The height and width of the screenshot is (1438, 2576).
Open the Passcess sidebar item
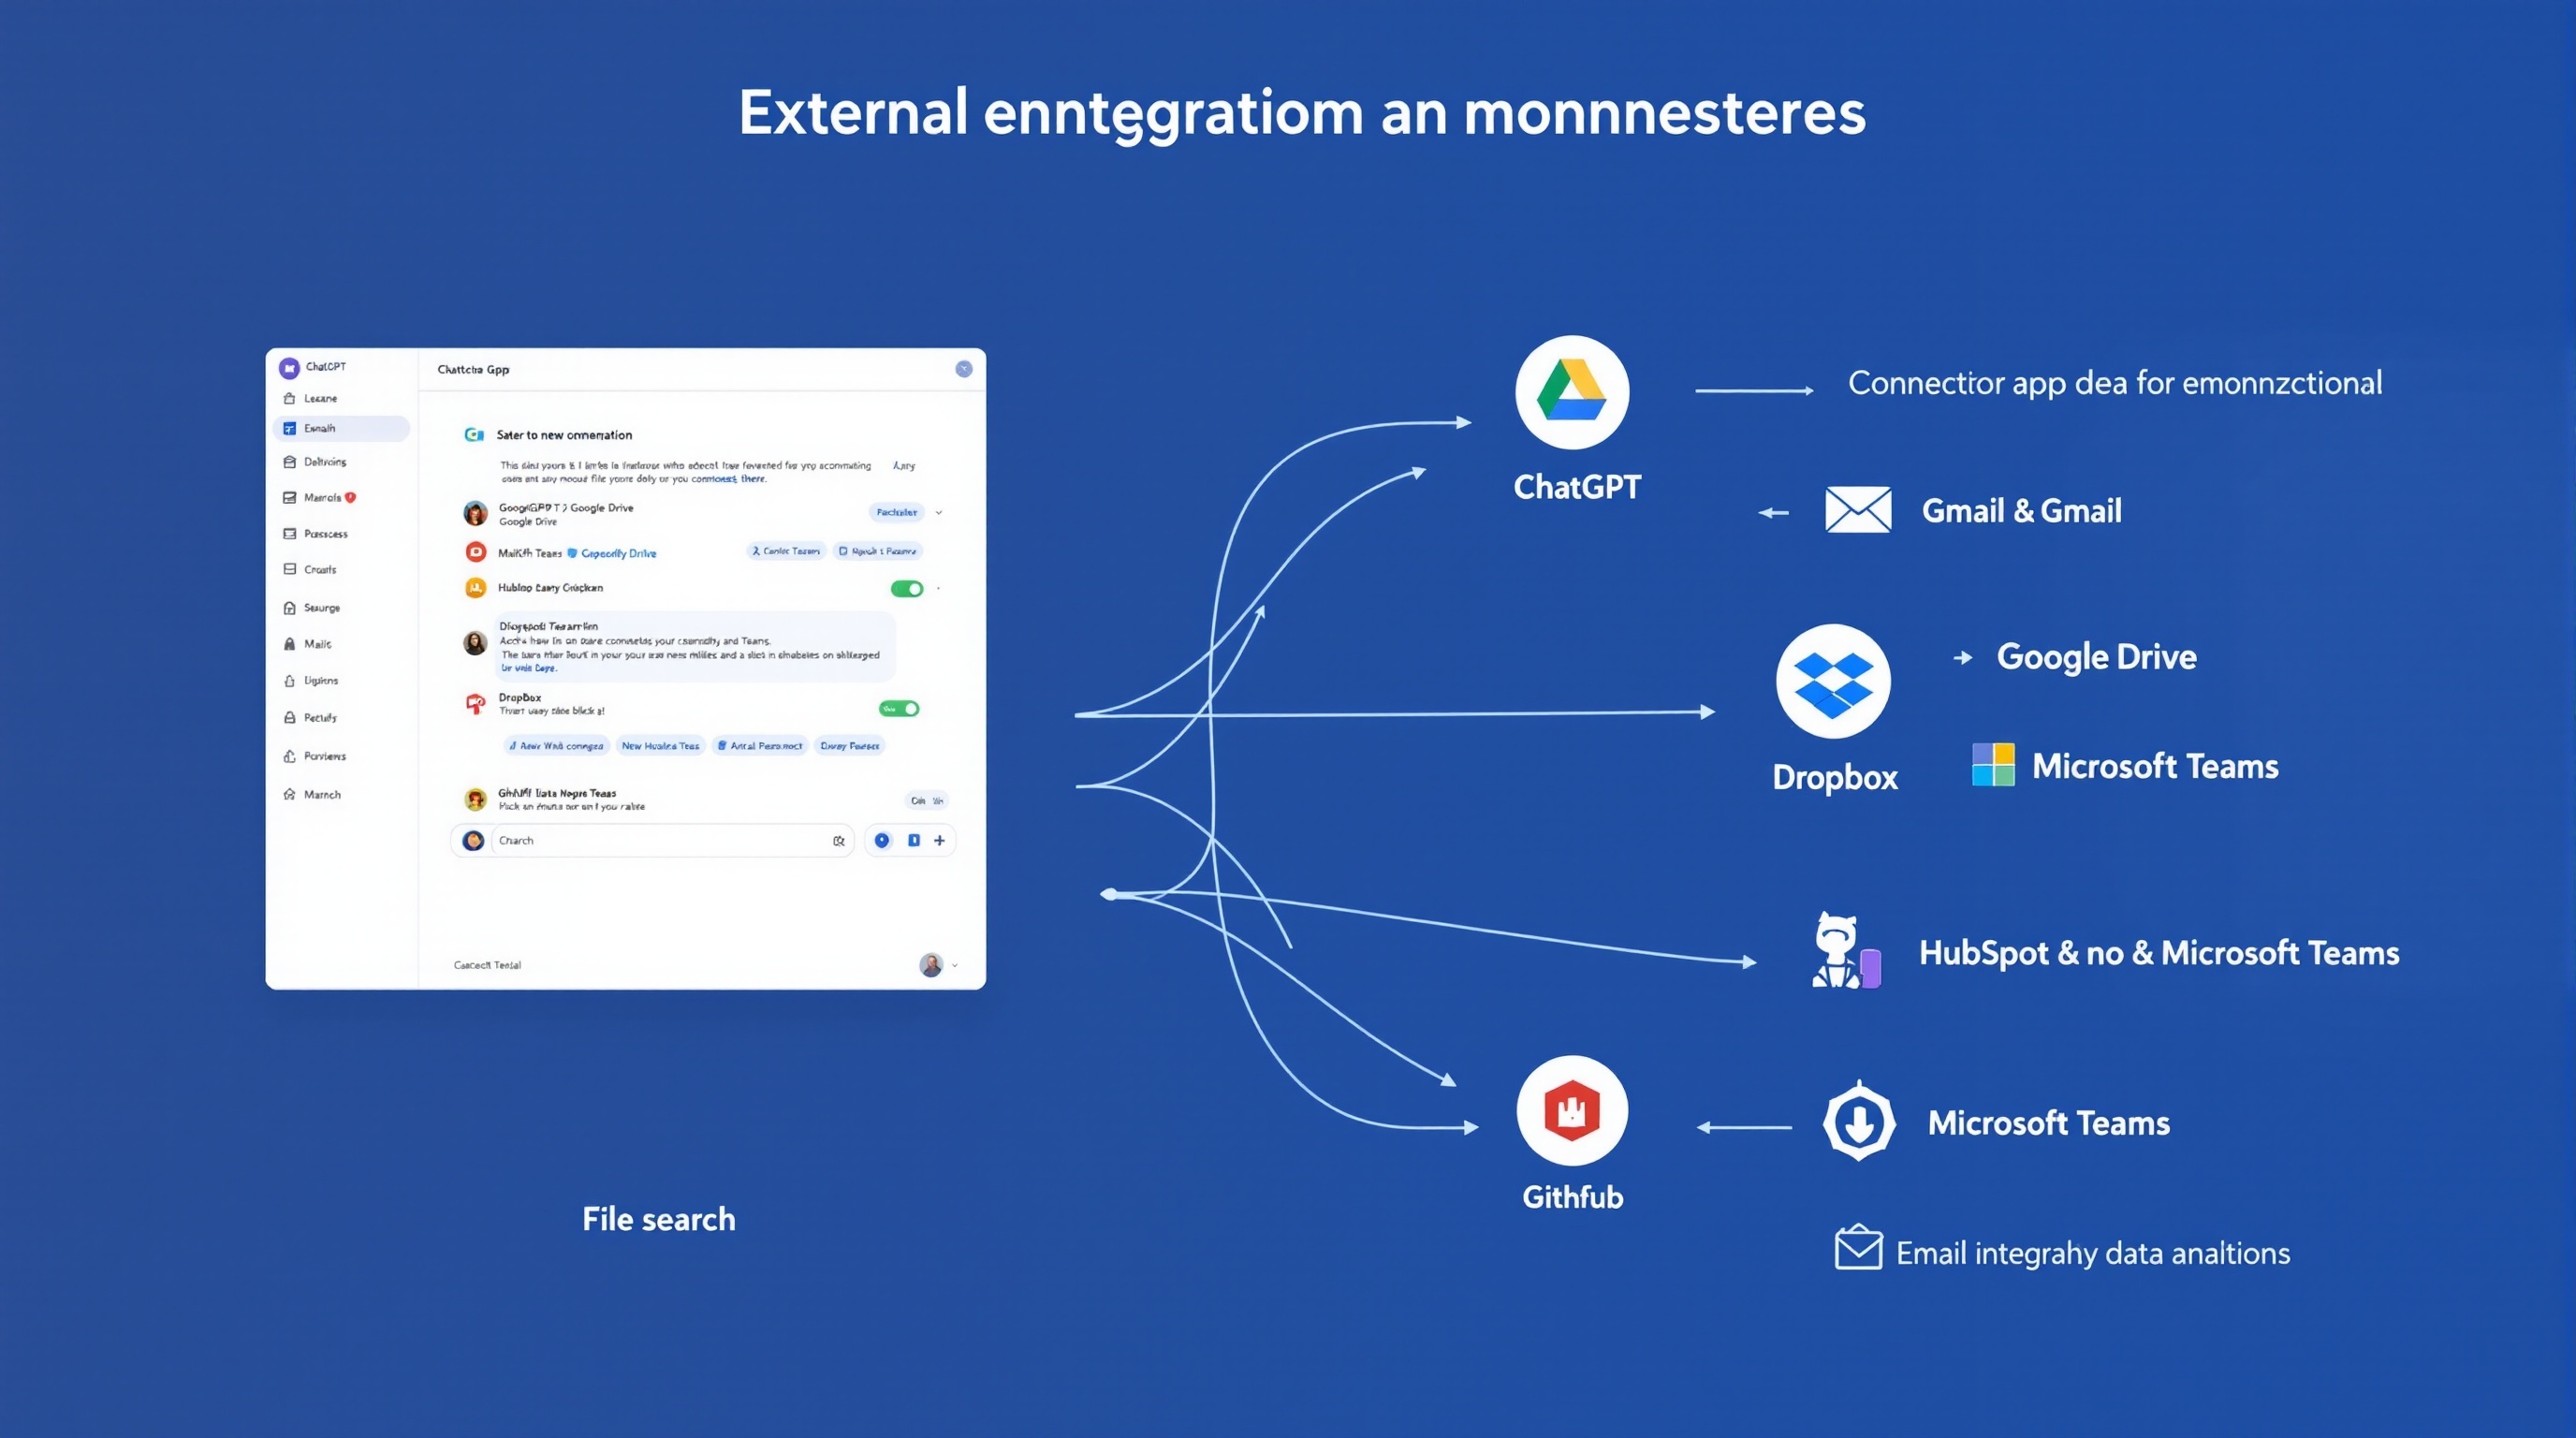point(340,534)
